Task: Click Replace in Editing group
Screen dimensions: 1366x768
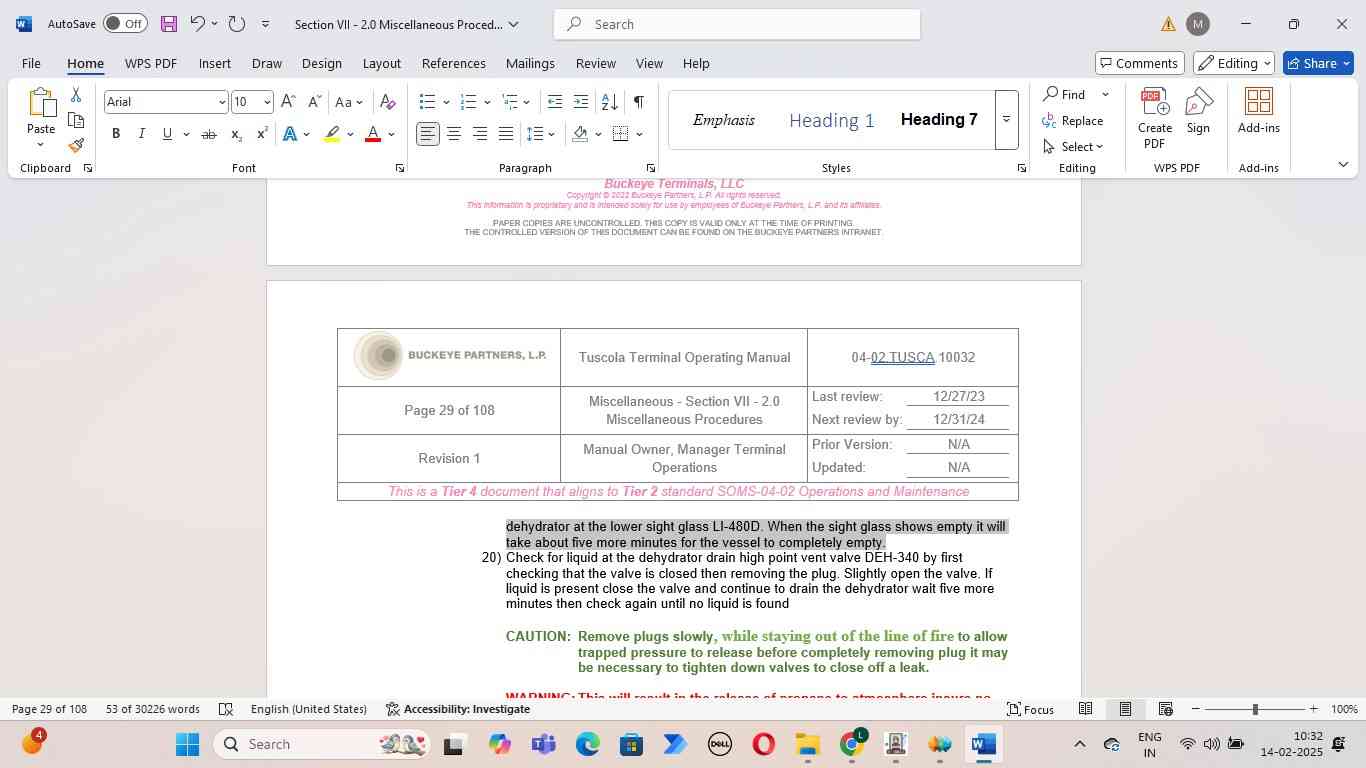Action: [1072, 120]
